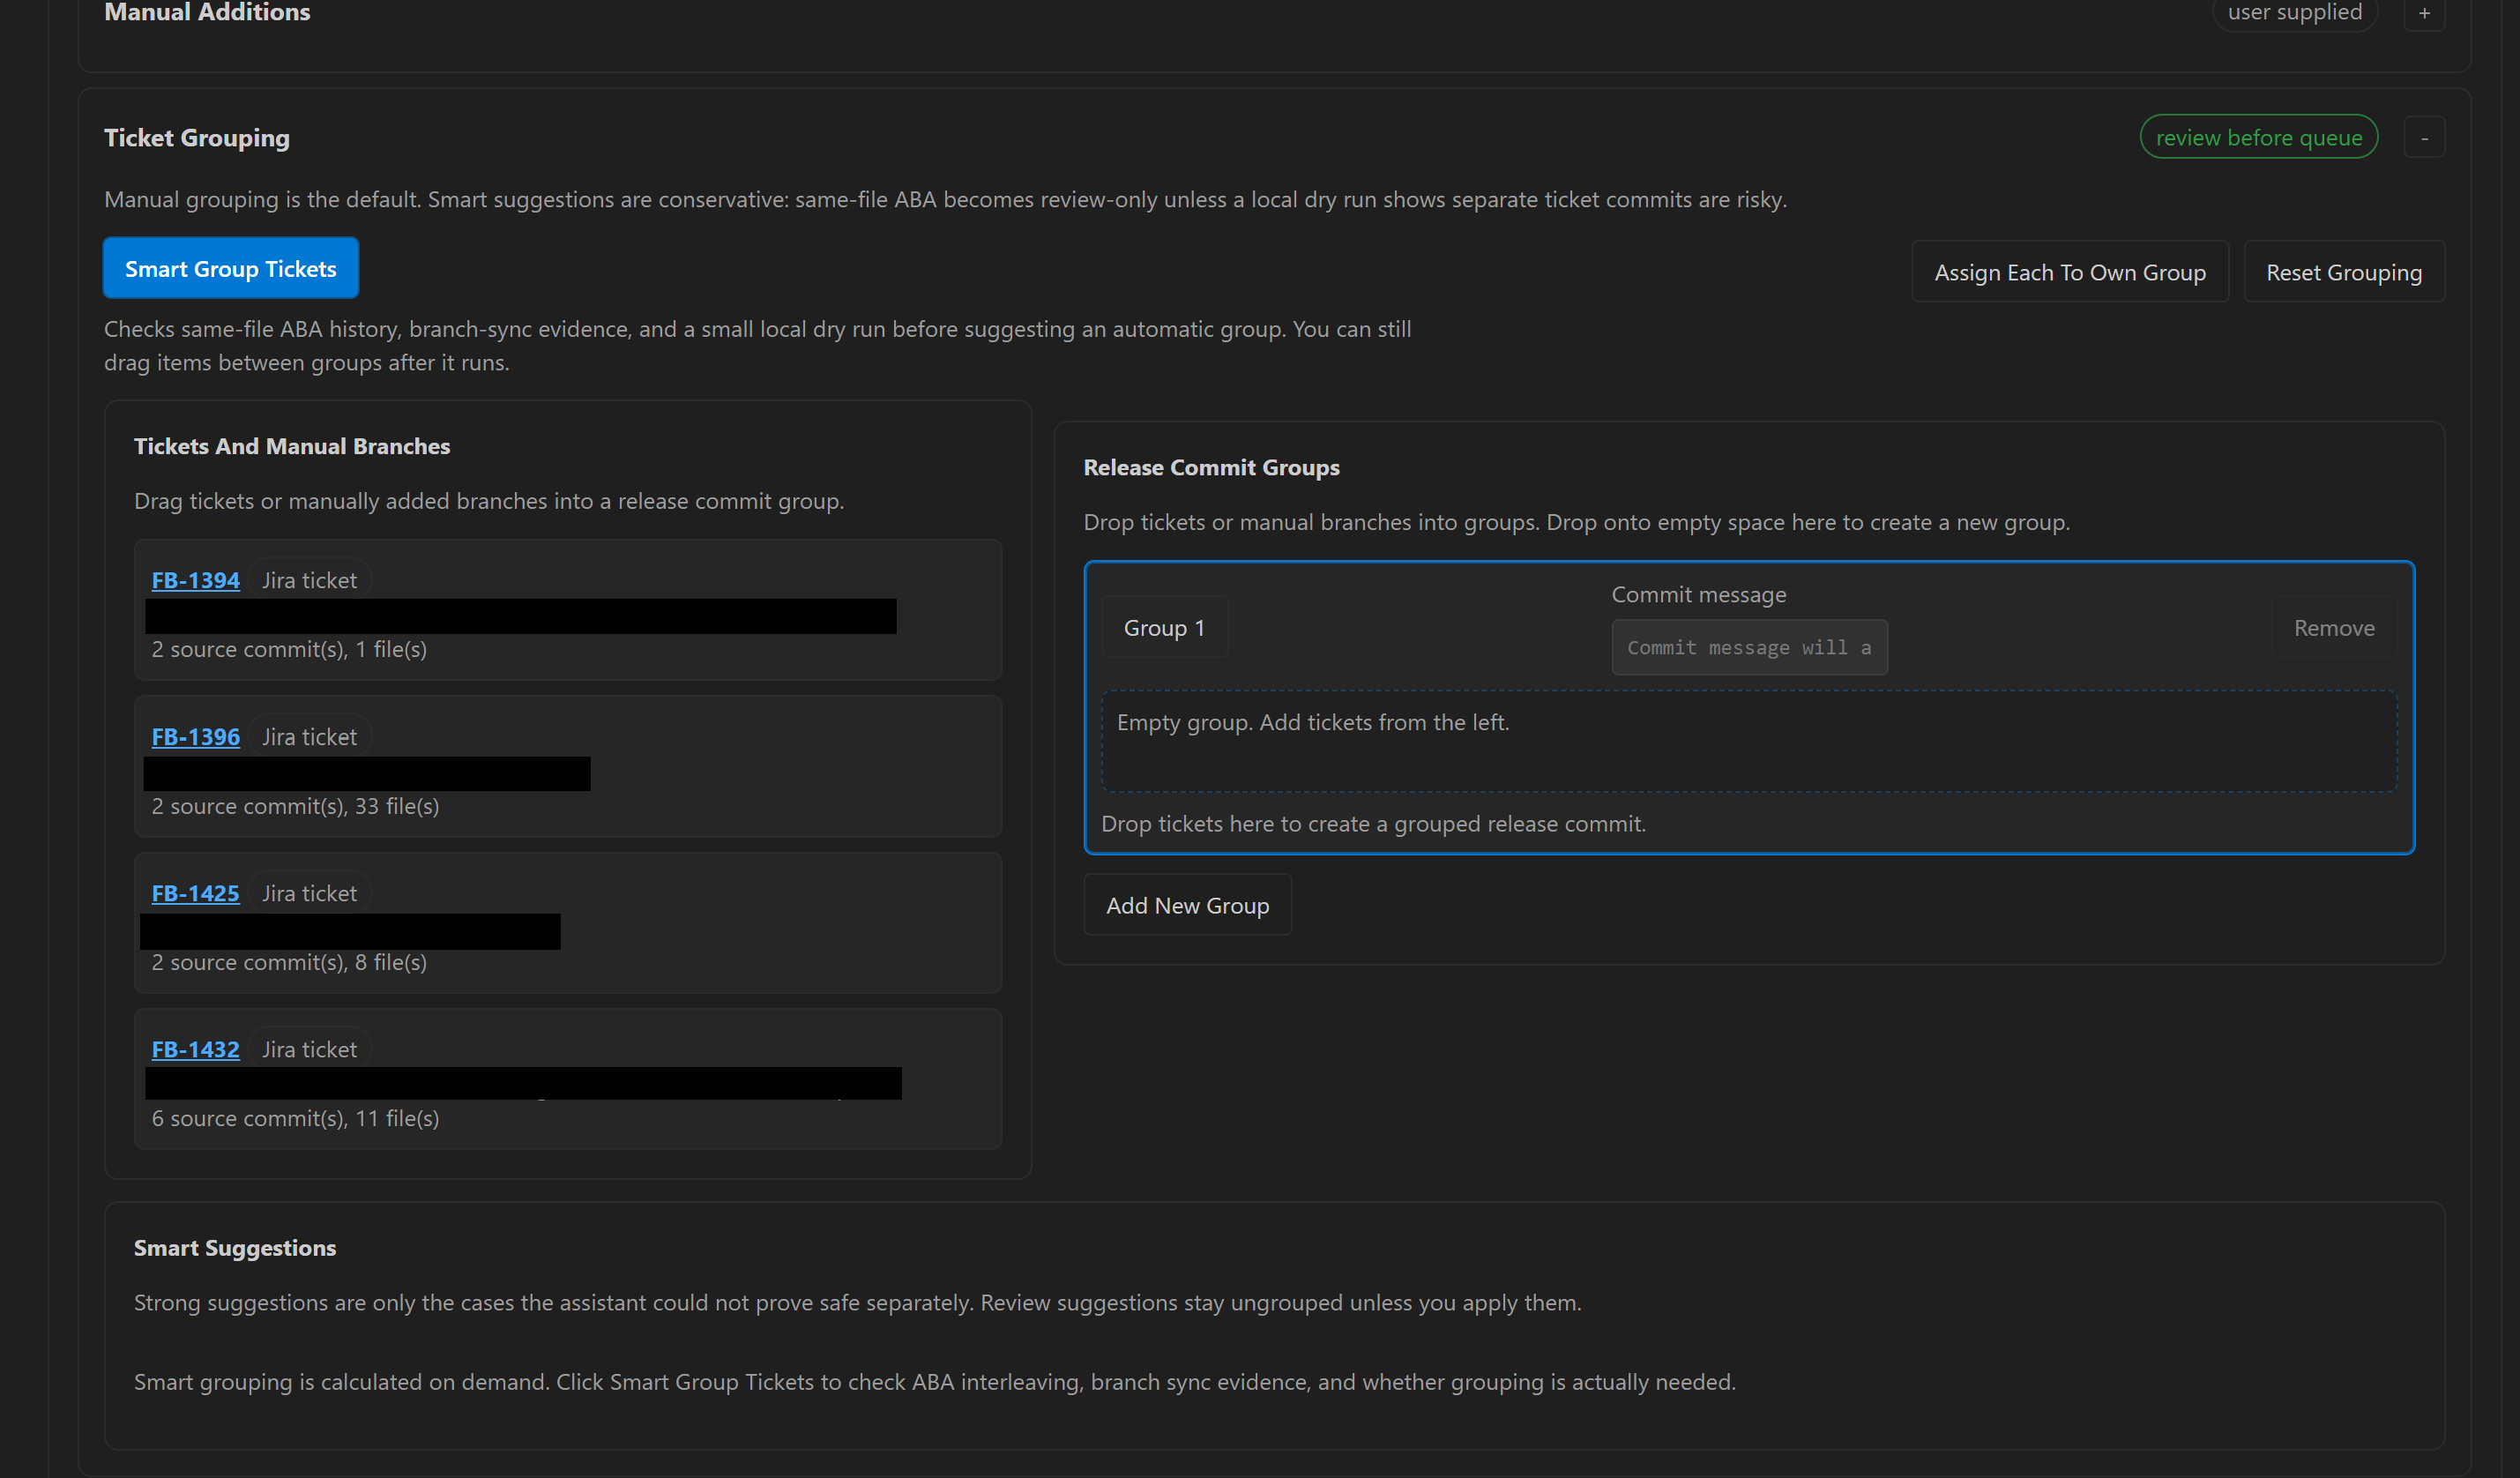Click the empty group drop zone
Image resolution: width=2520 pixels, height=1478 pixels.
click(x=1749, y=741)
